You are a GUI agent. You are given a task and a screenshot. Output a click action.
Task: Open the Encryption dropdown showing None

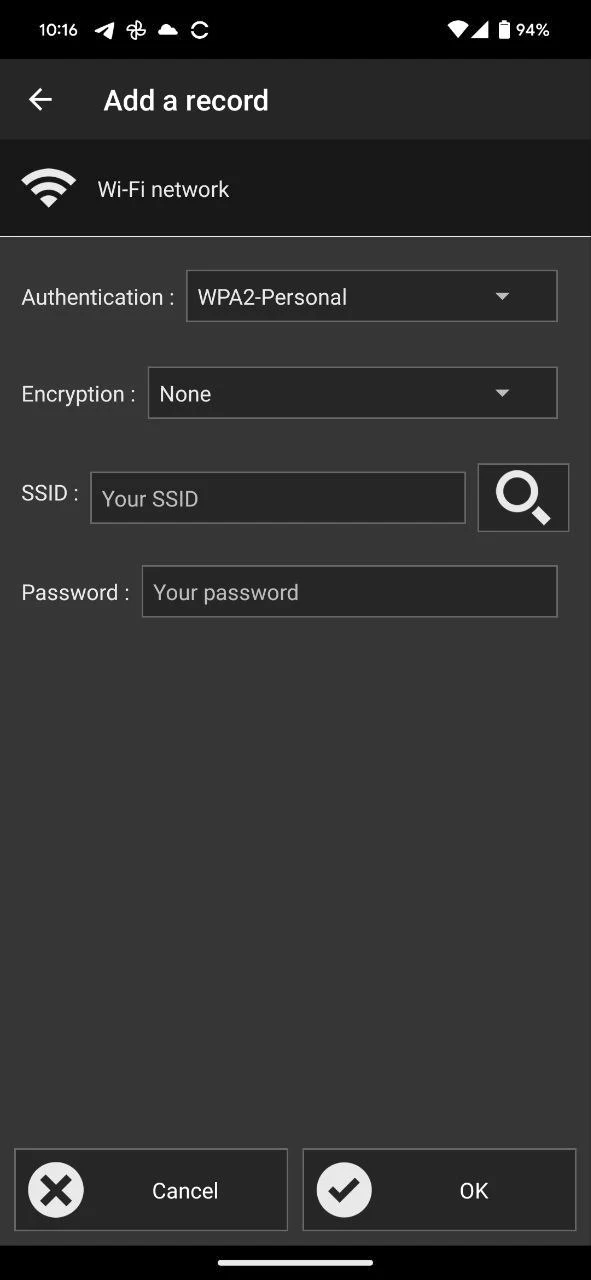click(352, 393)
